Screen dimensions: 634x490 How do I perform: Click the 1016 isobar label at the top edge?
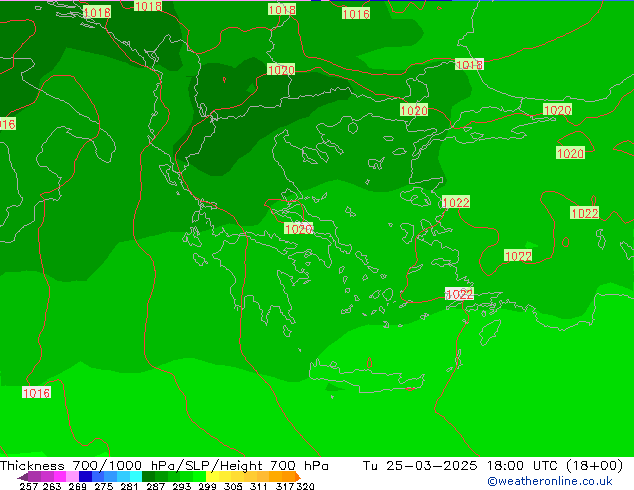[356, 14]
